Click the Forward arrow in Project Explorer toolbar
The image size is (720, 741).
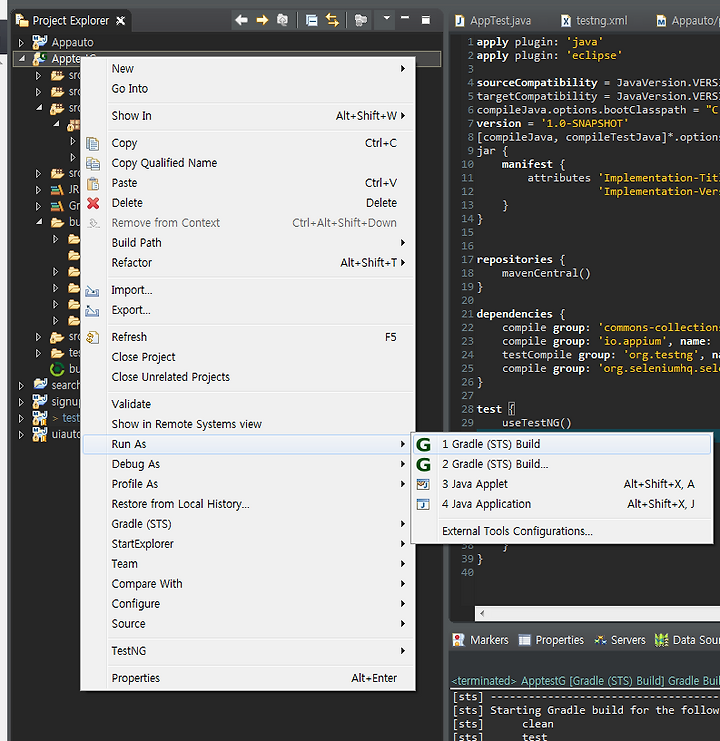pyautogui.click(x=262, y=20)
